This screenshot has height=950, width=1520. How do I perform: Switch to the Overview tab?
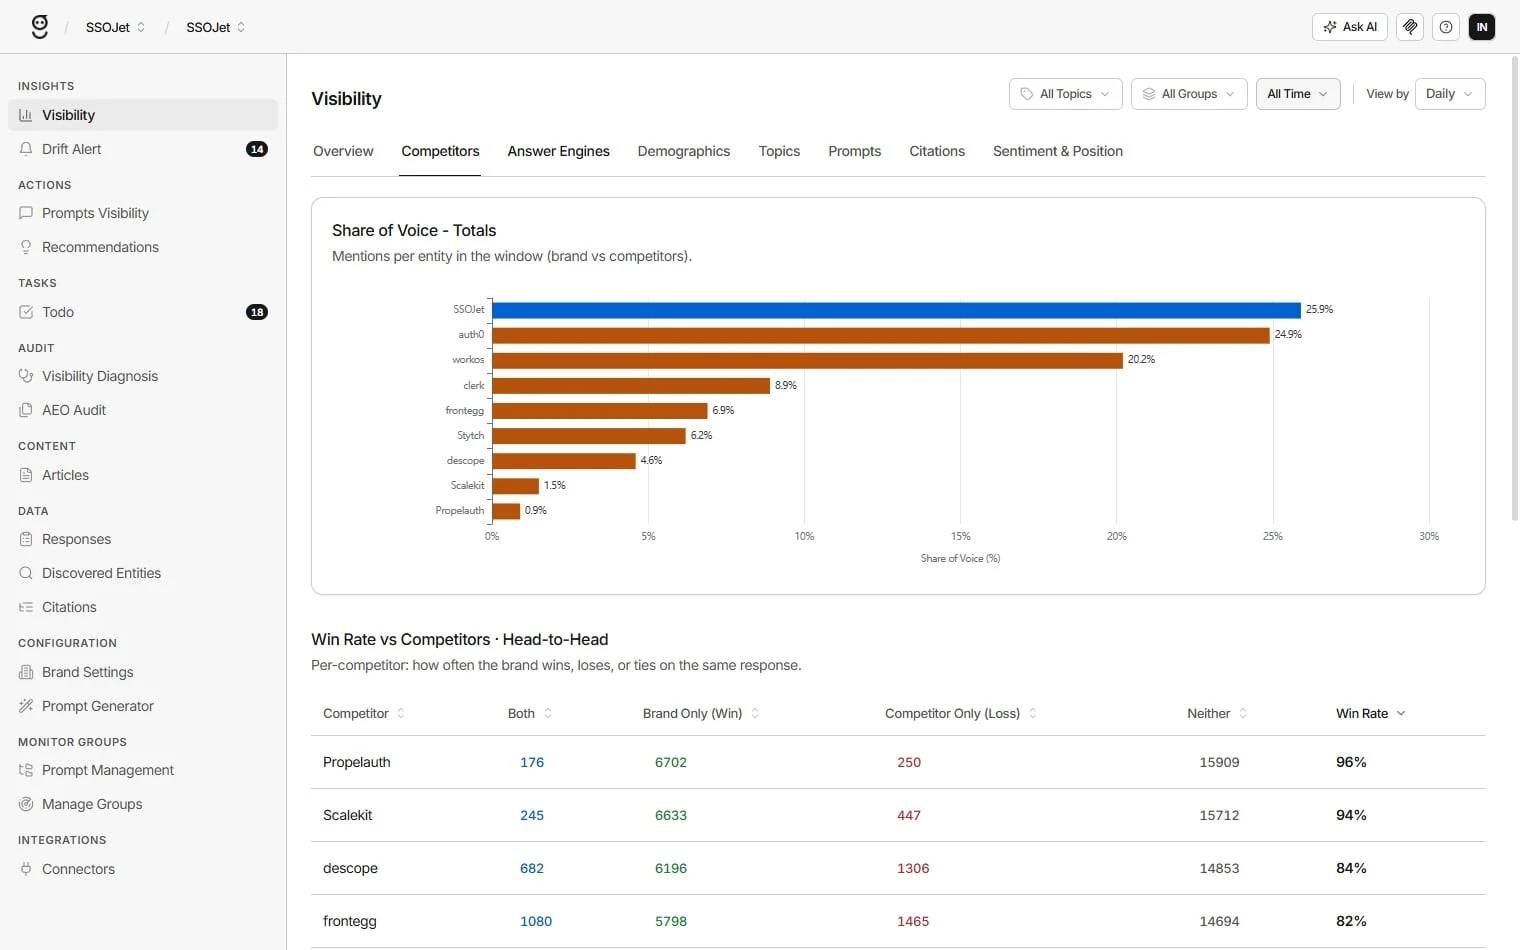coord(343,151)
